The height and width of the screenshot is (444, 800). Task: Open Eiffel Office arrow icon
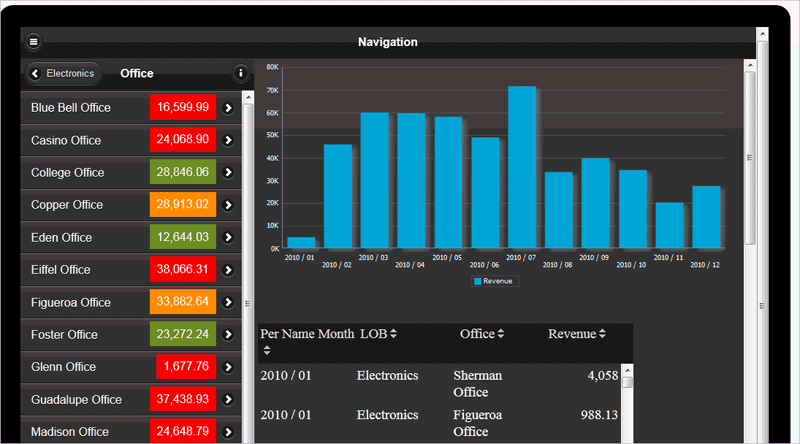point(228,270)
